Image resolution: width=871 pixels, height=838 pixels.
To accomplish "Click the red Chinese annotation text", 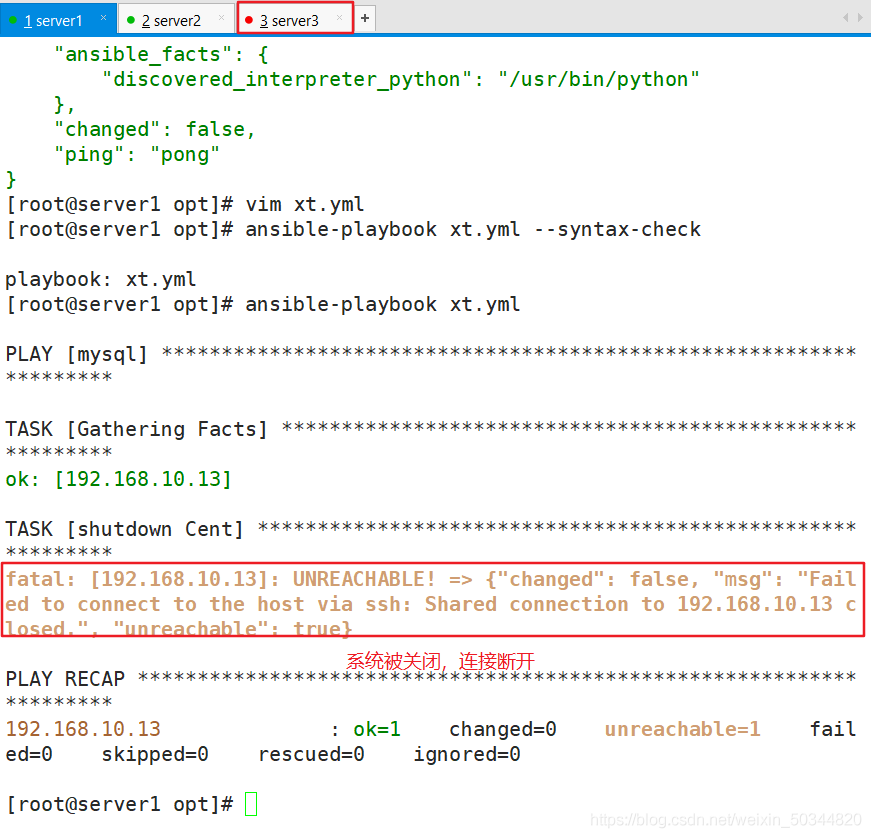I will (x=440, y=661).
